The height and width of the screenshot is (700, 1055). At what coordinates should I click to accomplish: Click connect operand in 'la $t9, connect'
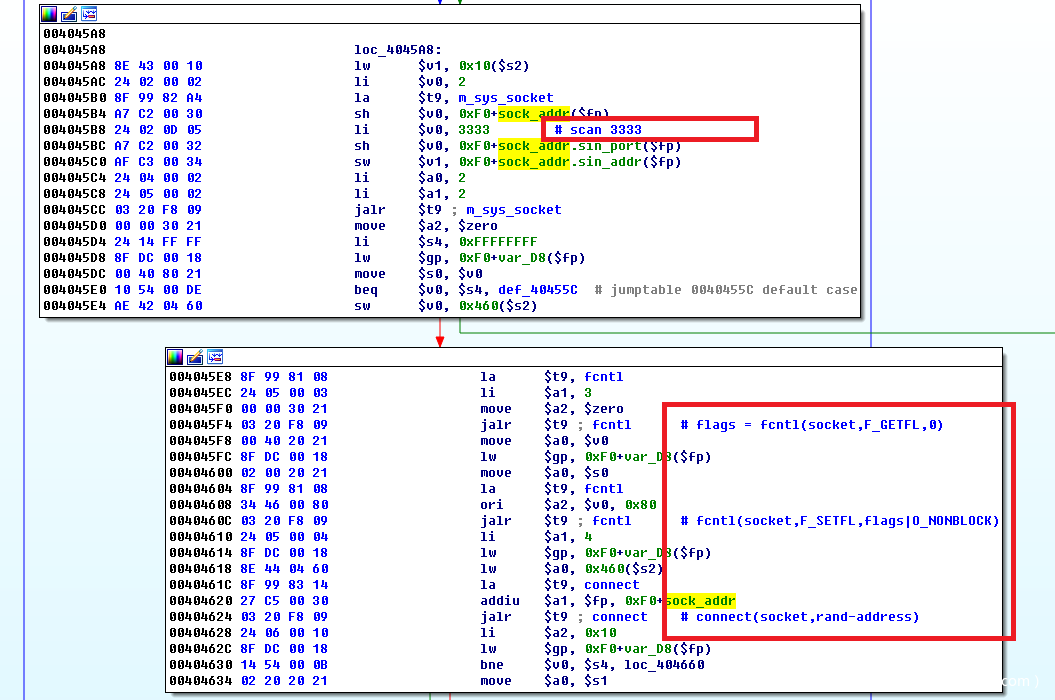(611, 585)
